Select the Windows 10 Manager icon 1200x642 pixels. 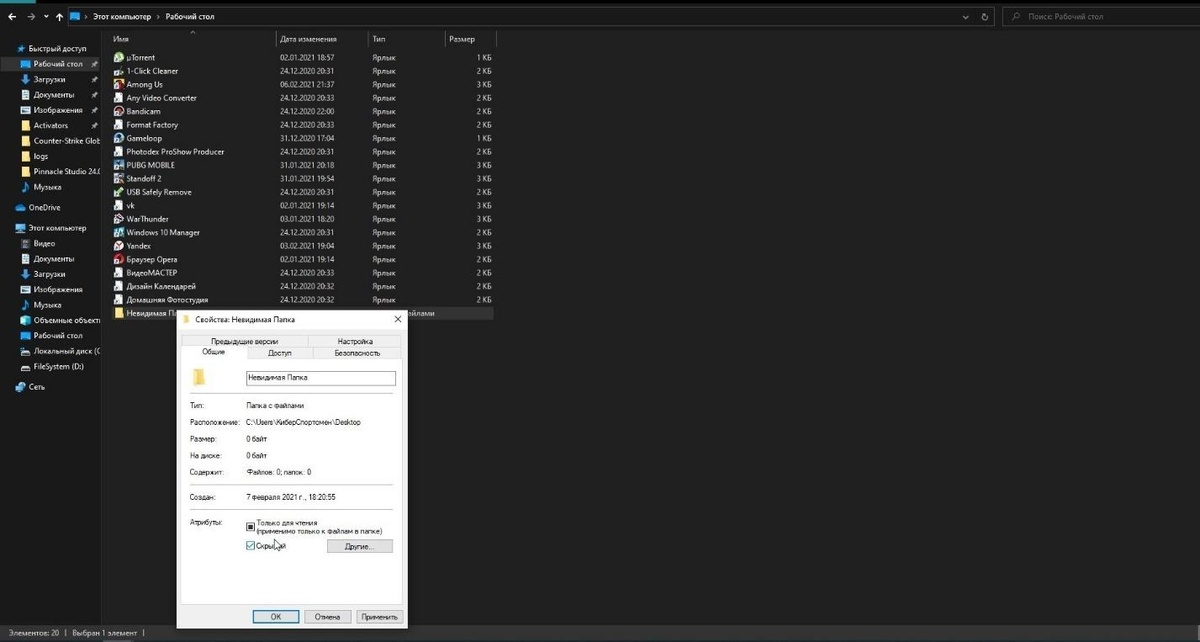click(119, 232)
